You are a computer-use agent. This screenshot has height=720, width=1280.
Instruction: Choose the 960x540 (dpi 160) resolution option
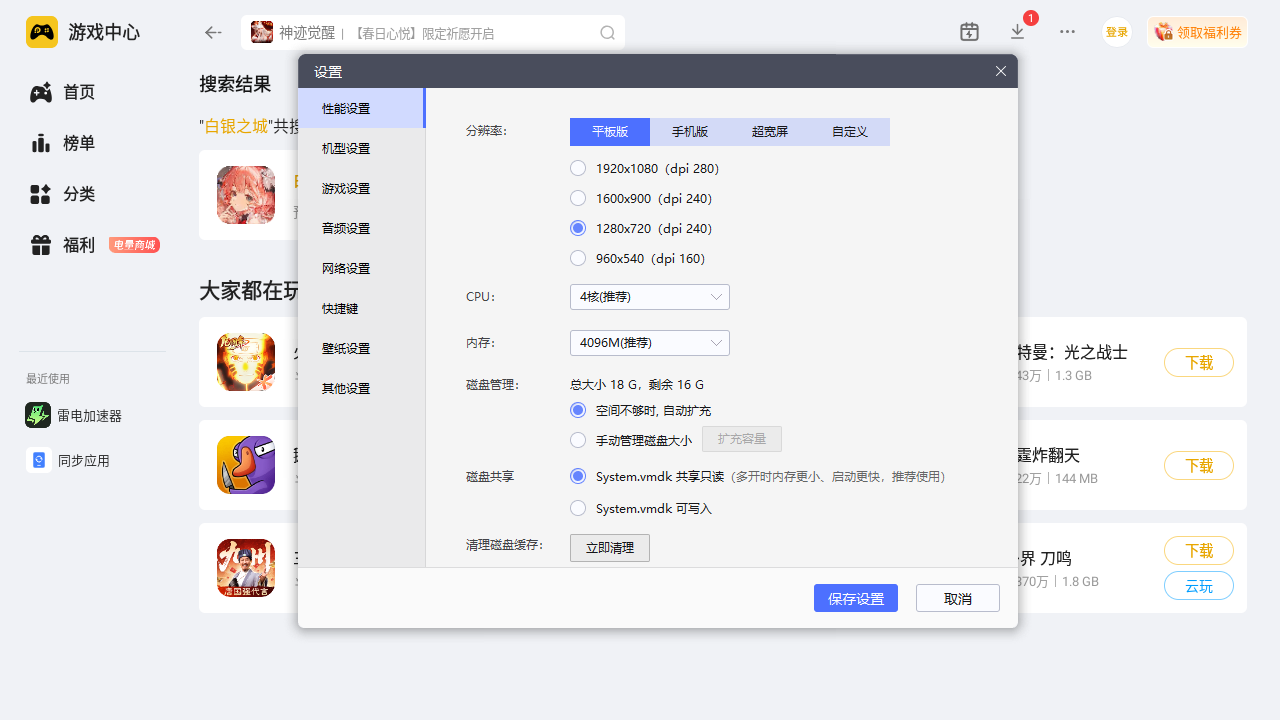pyautogui.click(x=578, y=258)
